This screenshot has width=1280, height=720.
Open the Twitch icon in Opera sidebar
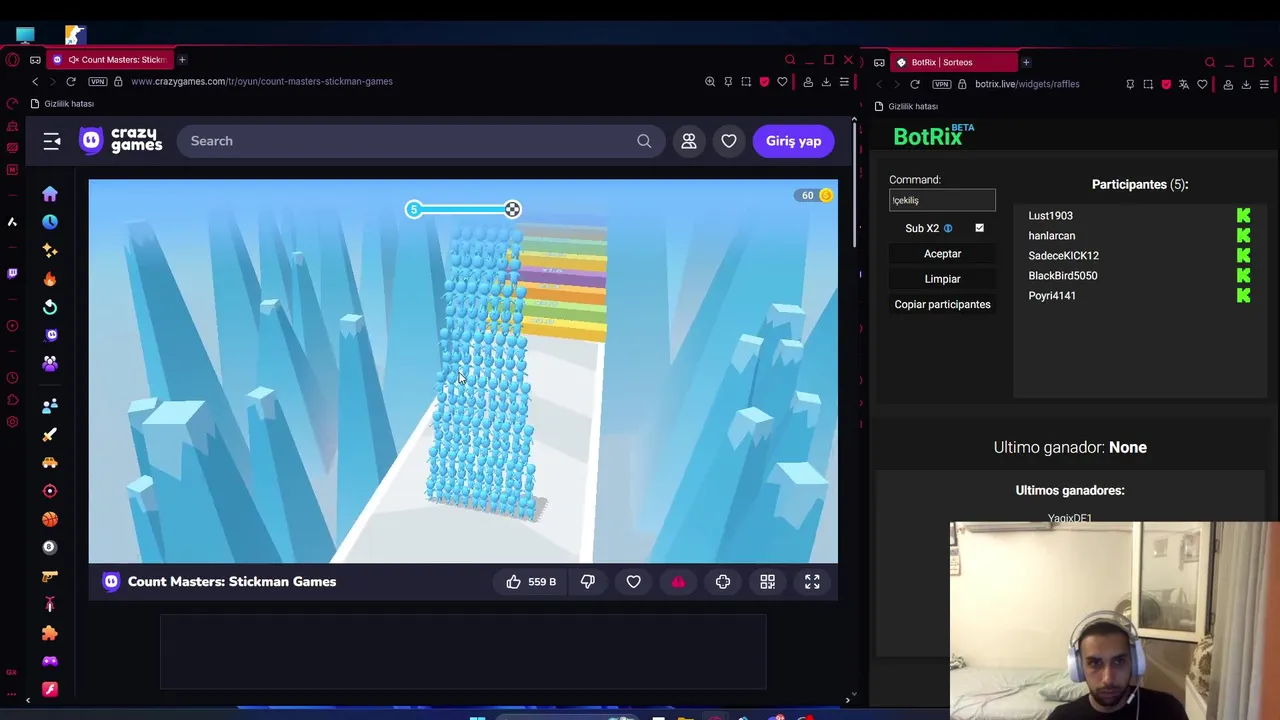[12, 273]
